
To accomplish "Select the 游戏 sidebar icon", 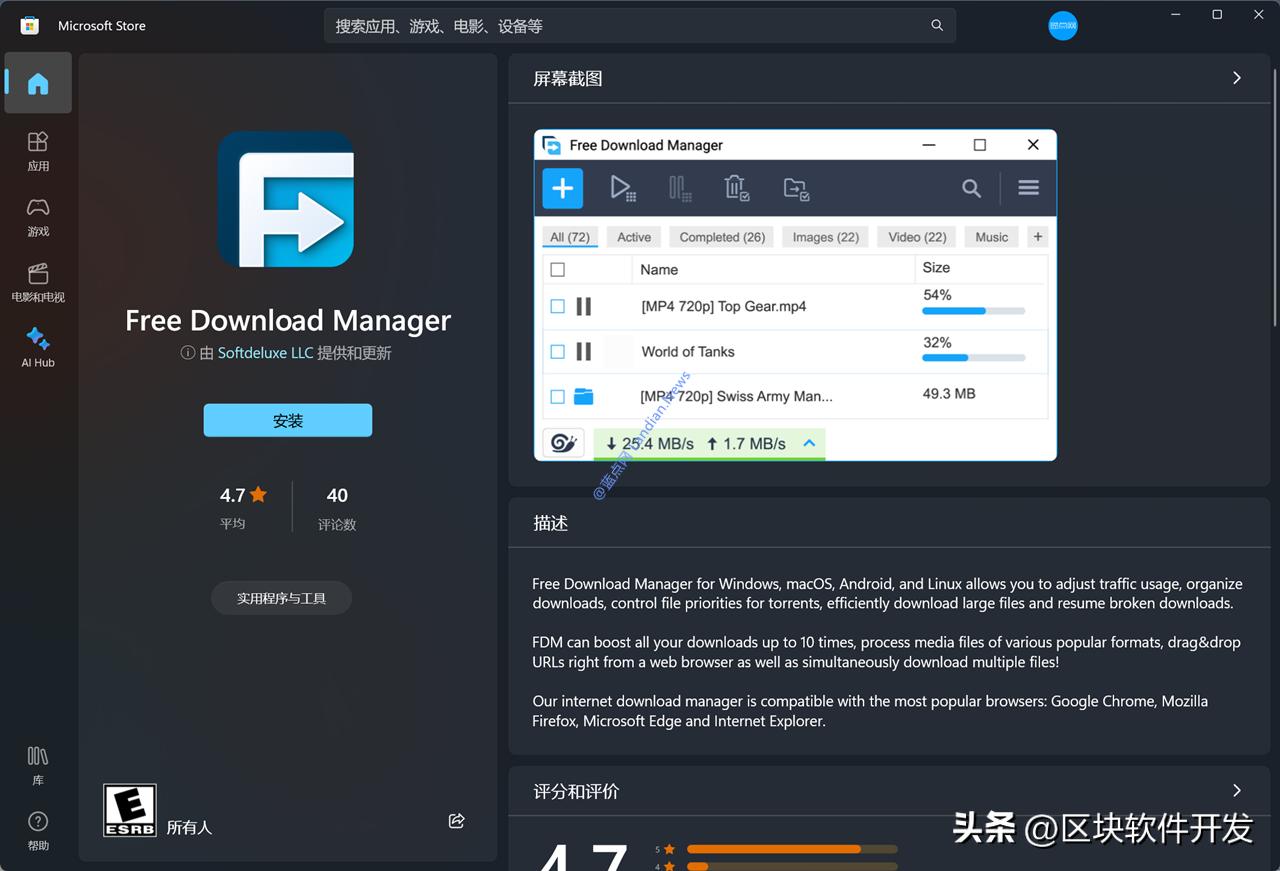I will coord(37,217).
